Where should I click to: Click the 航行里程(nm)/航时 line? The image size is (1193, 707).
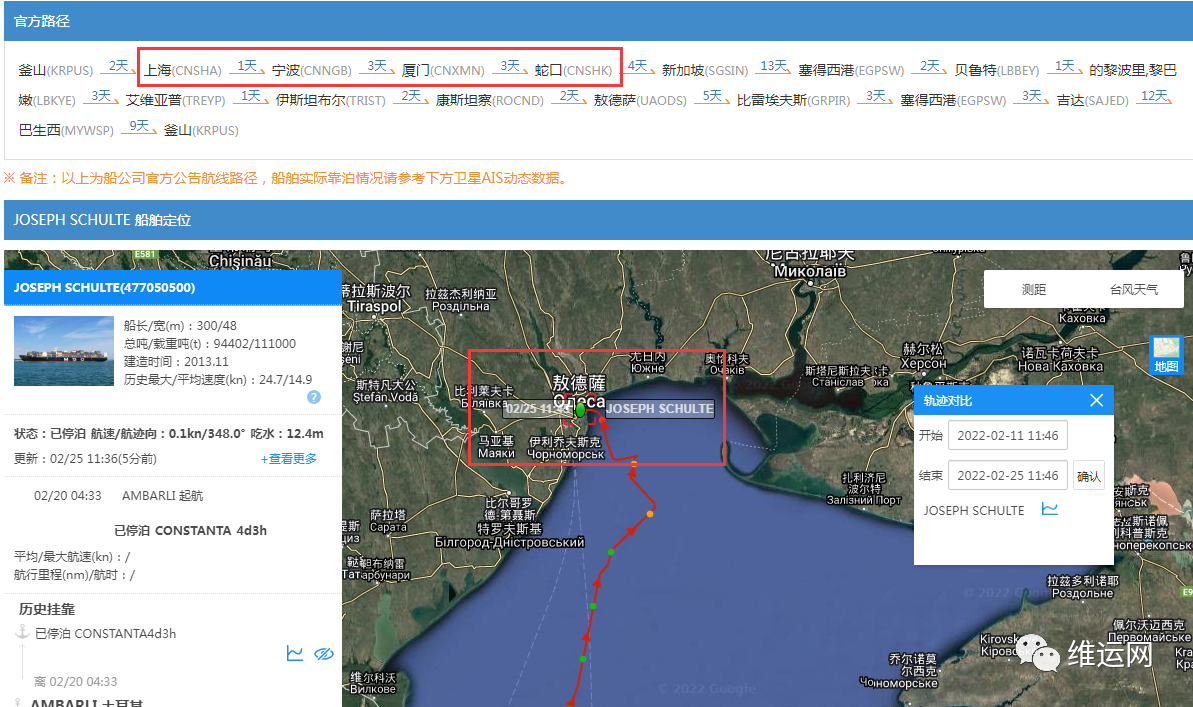(75, 575)
